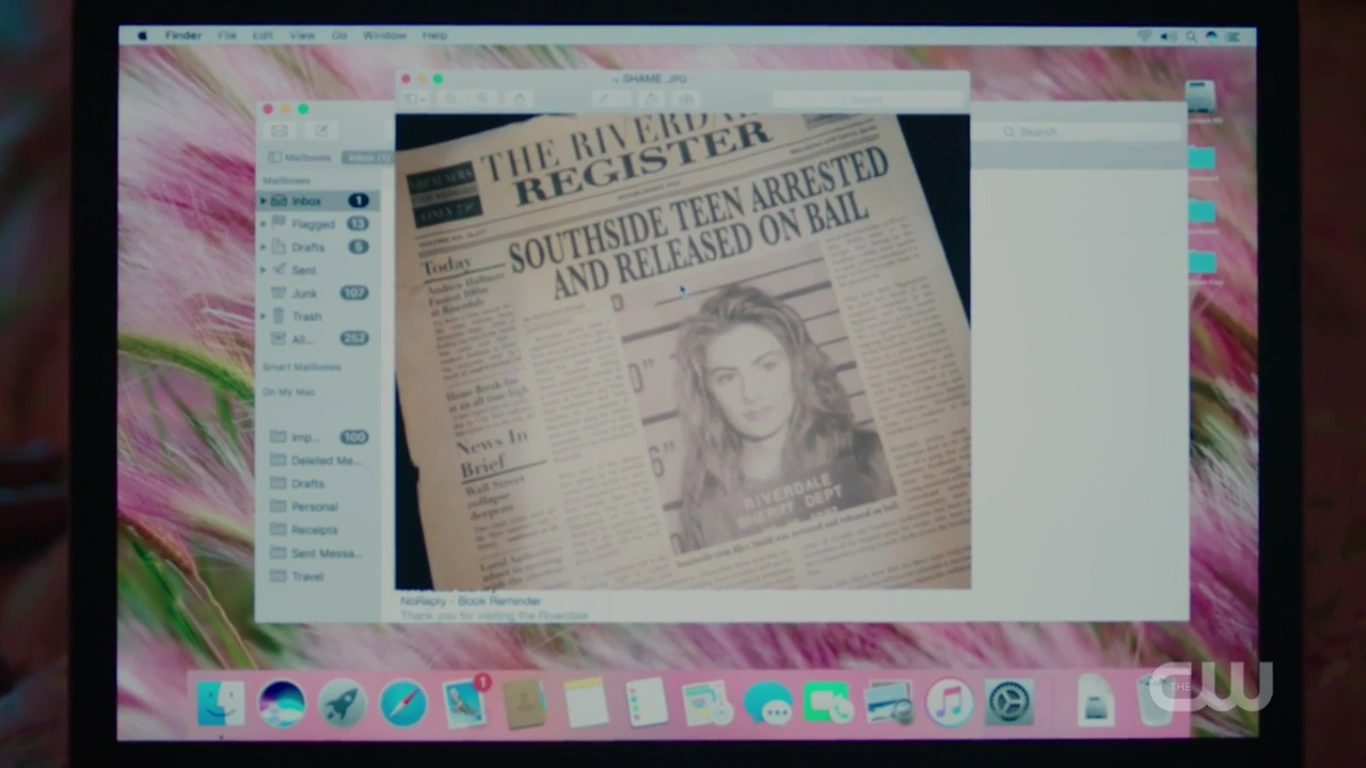Toggle the Mailboxes button in Mail favorites bar
Screen dimensions: 1366x768
301,158
